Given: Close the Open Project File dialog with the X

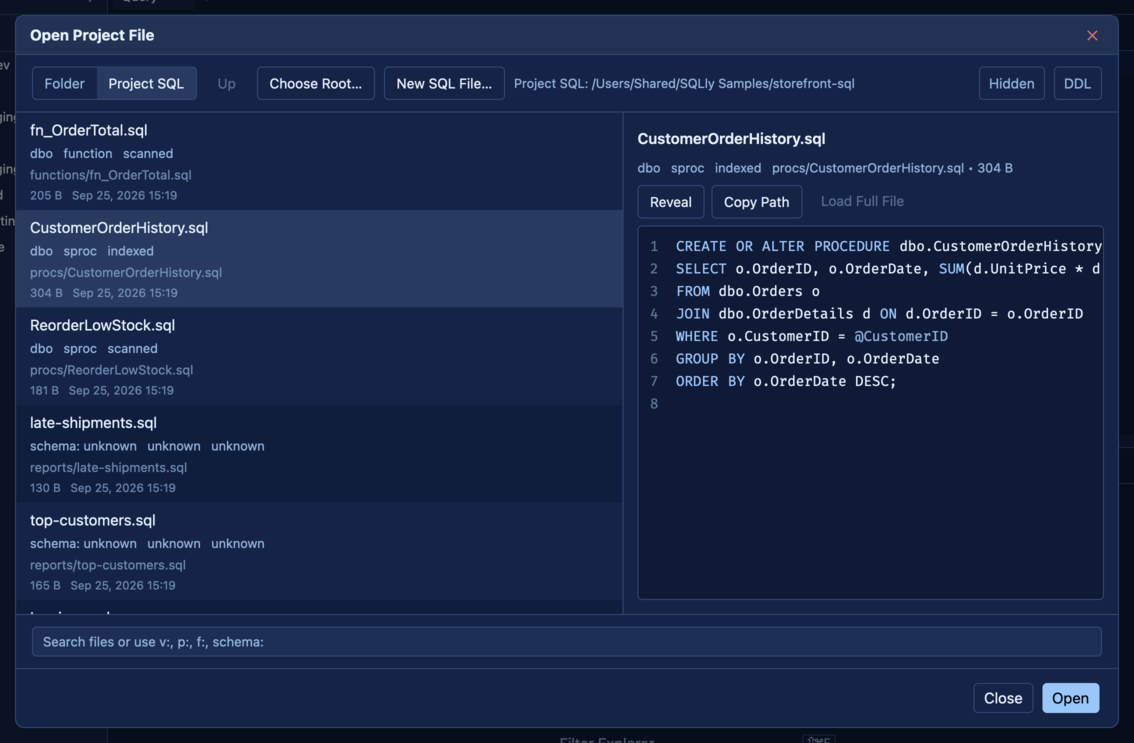Looking at the screenshot, I should (x=1091, y=35).
